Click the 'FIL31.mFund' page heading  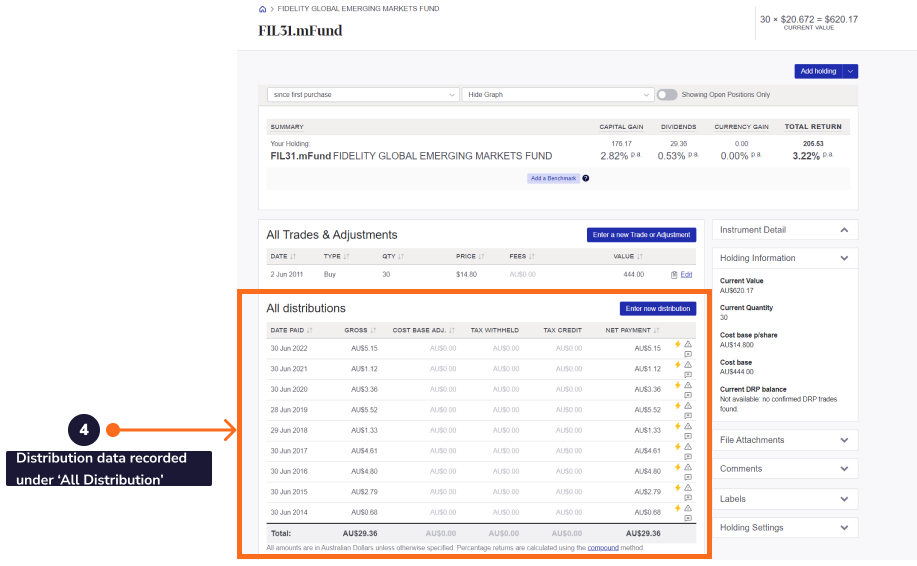click(x=300, y=30)
